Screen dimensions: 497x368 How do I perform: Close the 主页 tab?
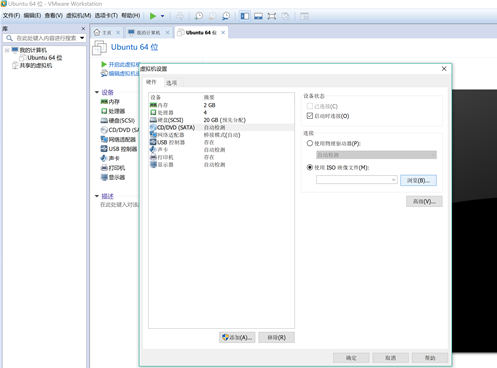pyautogui.click(x=118, y=32)
